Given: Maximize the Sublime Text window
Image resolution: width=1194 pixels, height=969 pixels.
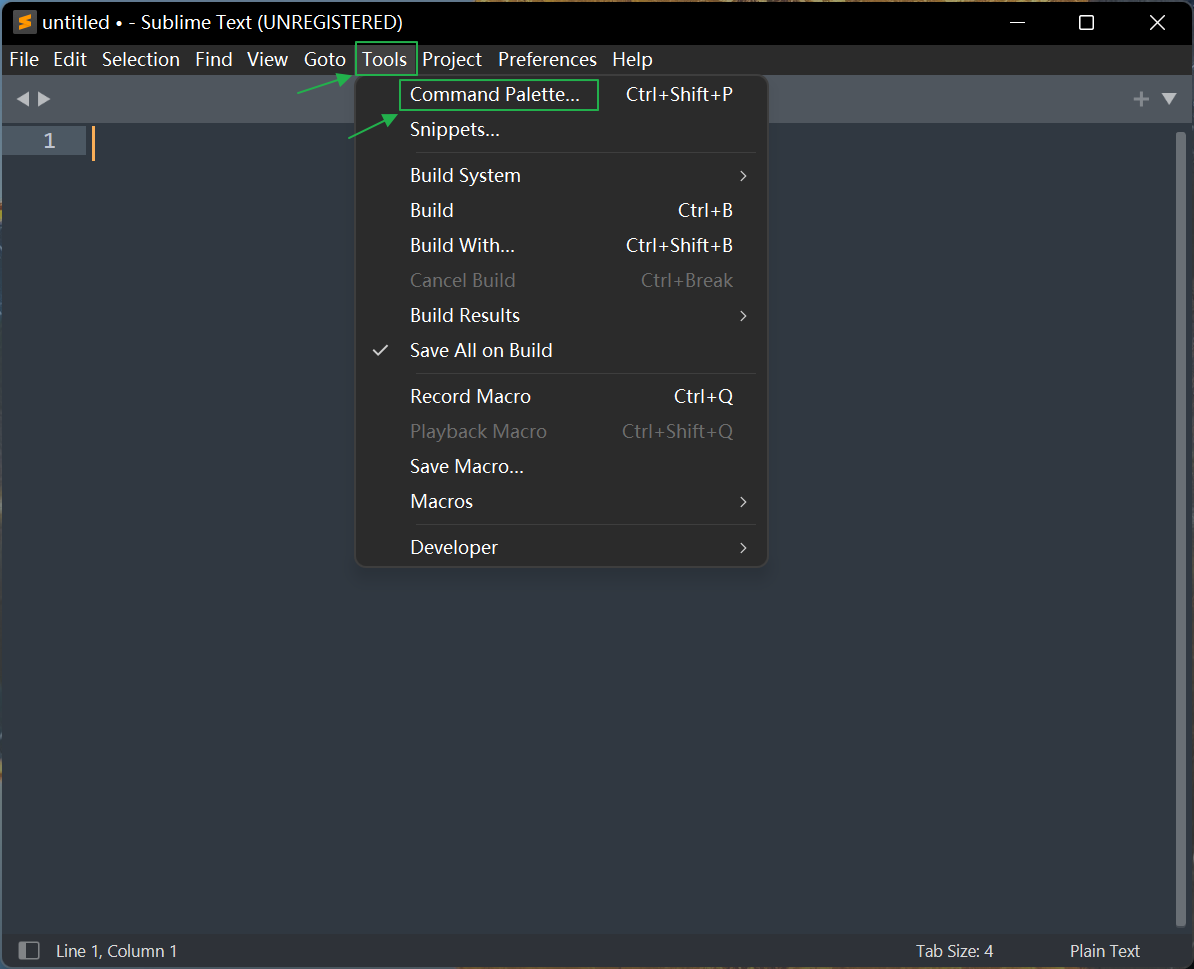Looking at the screenshot, I should [1087, 22].
